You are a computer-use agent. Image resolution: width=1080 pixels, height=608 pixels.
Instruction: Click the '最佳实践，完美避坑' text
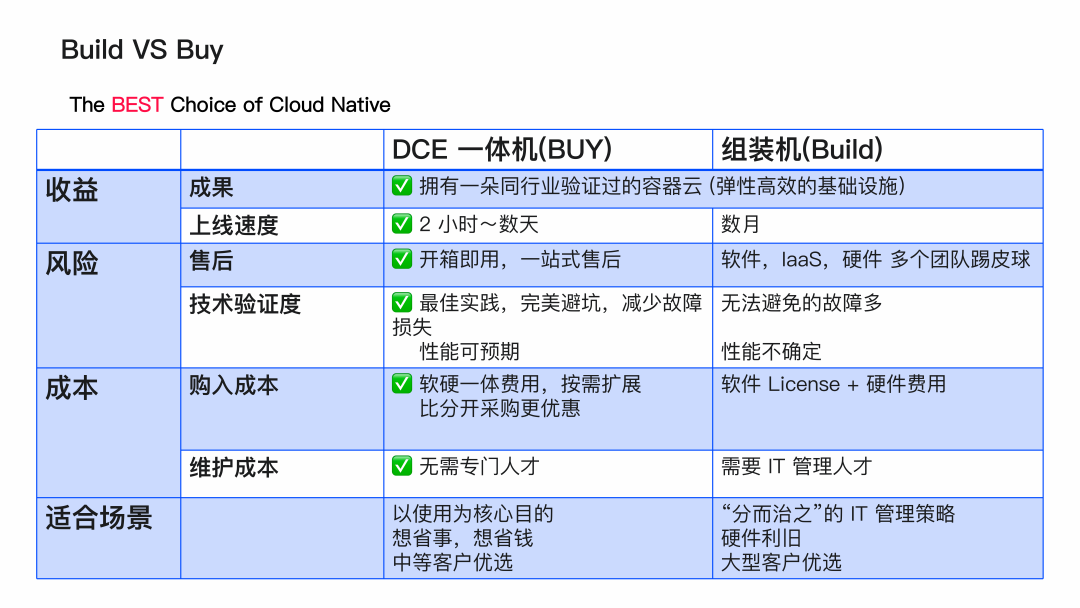pyautogui.click(x=510, y=302)
